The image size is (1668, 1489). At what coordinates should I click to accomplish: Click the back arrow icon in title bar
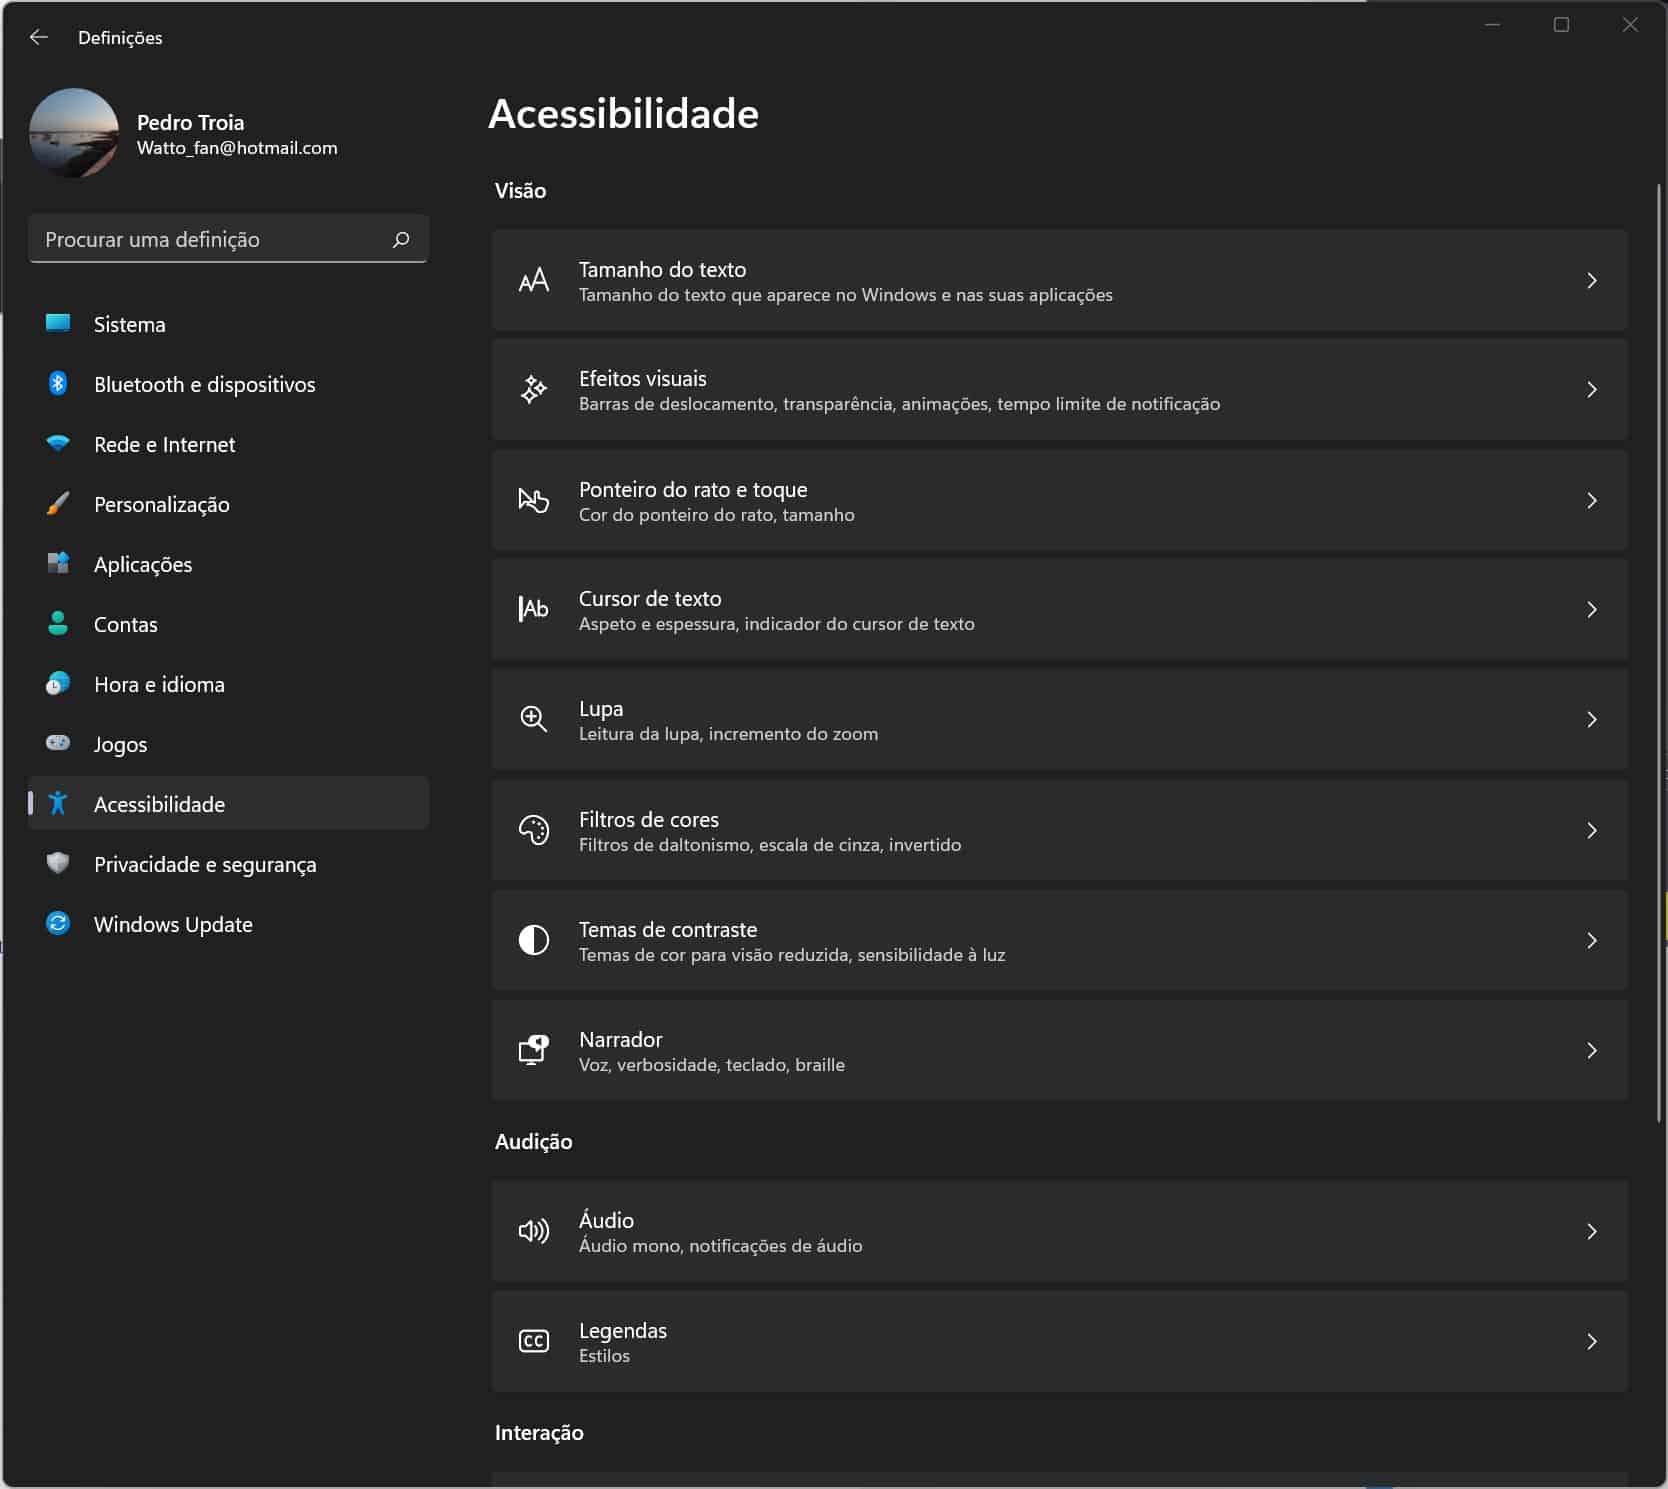pyautogui.click(x=39, y=37)
